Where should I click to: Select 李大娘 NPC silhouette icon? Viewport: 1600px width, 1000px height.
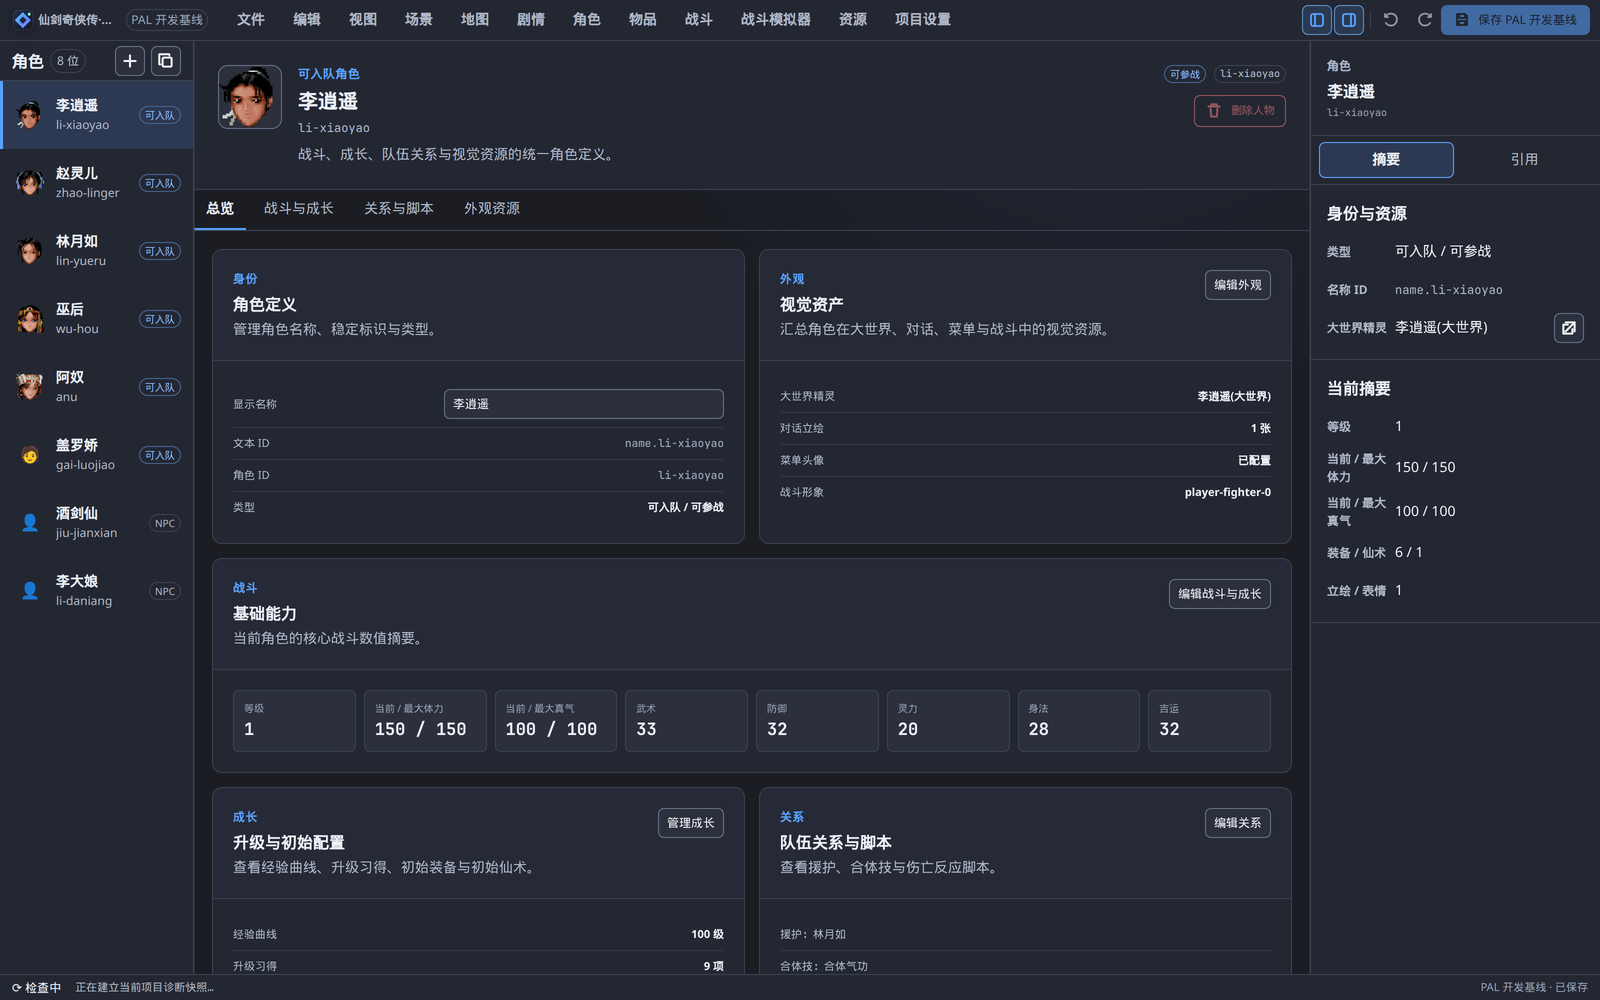click(x=30, y=591)
